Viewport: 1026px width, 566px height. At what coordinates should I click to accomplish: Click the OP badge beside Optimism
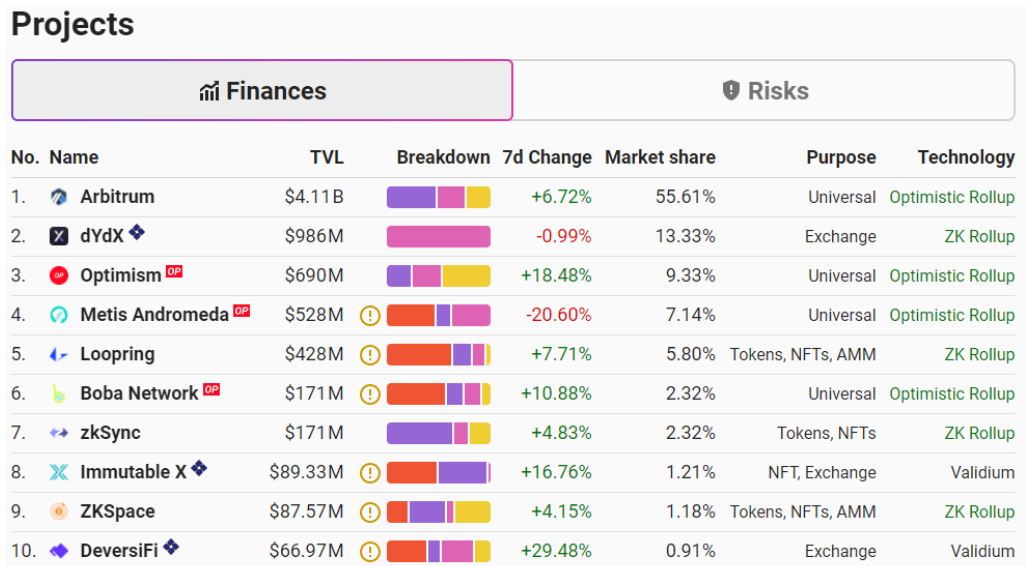(x=174, y=271)
